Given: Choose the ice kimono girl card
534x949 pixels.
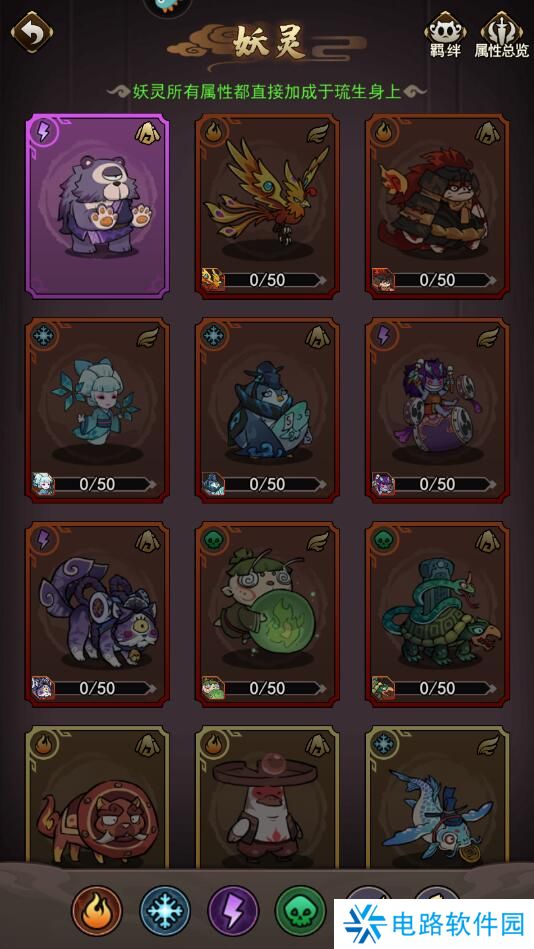Looking at the screenshot, I should click(97, 410).
